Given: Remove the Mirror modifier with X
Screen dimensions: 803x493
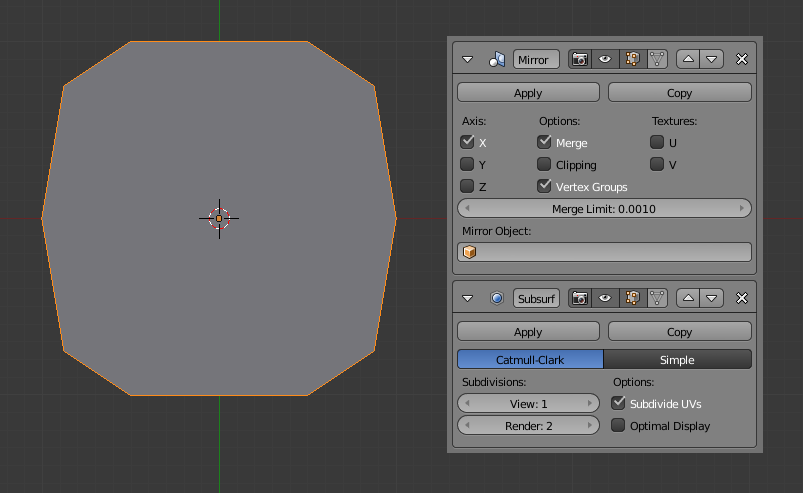Looking at the screenshot, I should coord(742,59).
